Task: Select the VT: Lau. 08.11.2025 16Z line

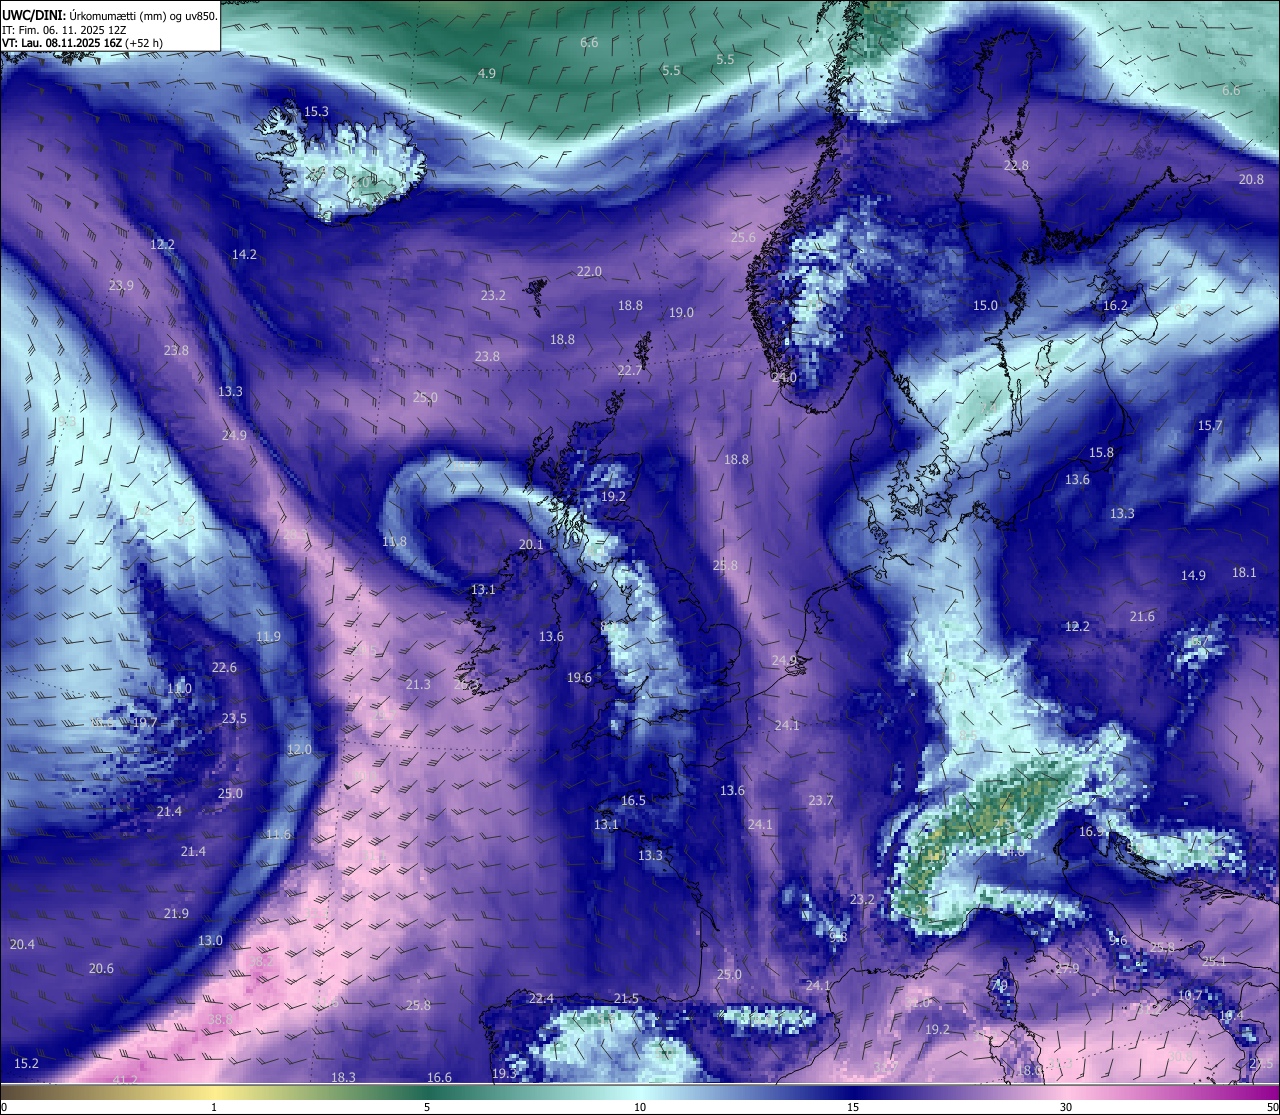Action: 82,43
